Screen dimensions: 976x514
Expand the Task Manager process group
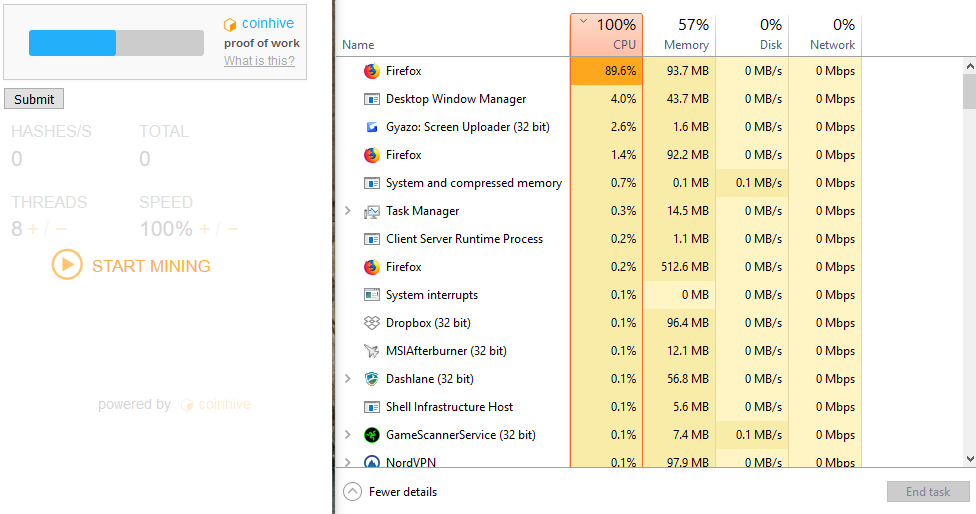click(347, 211)
